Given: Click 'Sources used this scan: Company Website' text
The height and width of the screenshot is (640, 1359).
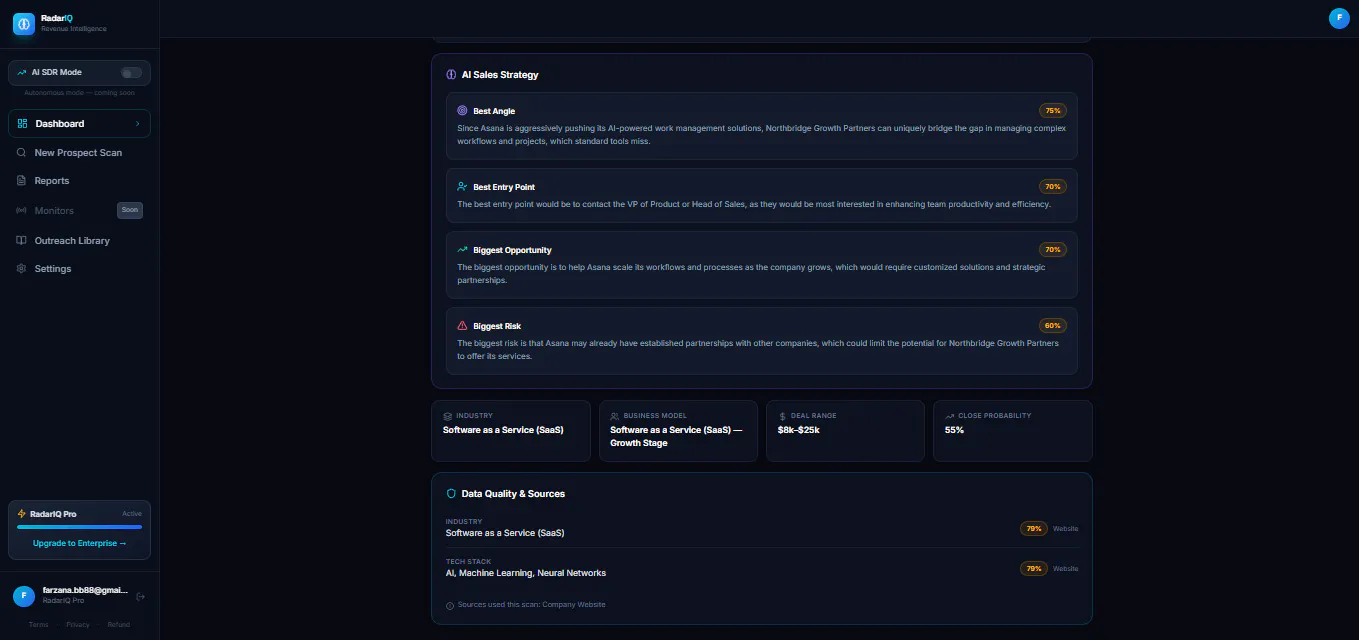Looking at the screenshot, I should pos(531,605).
